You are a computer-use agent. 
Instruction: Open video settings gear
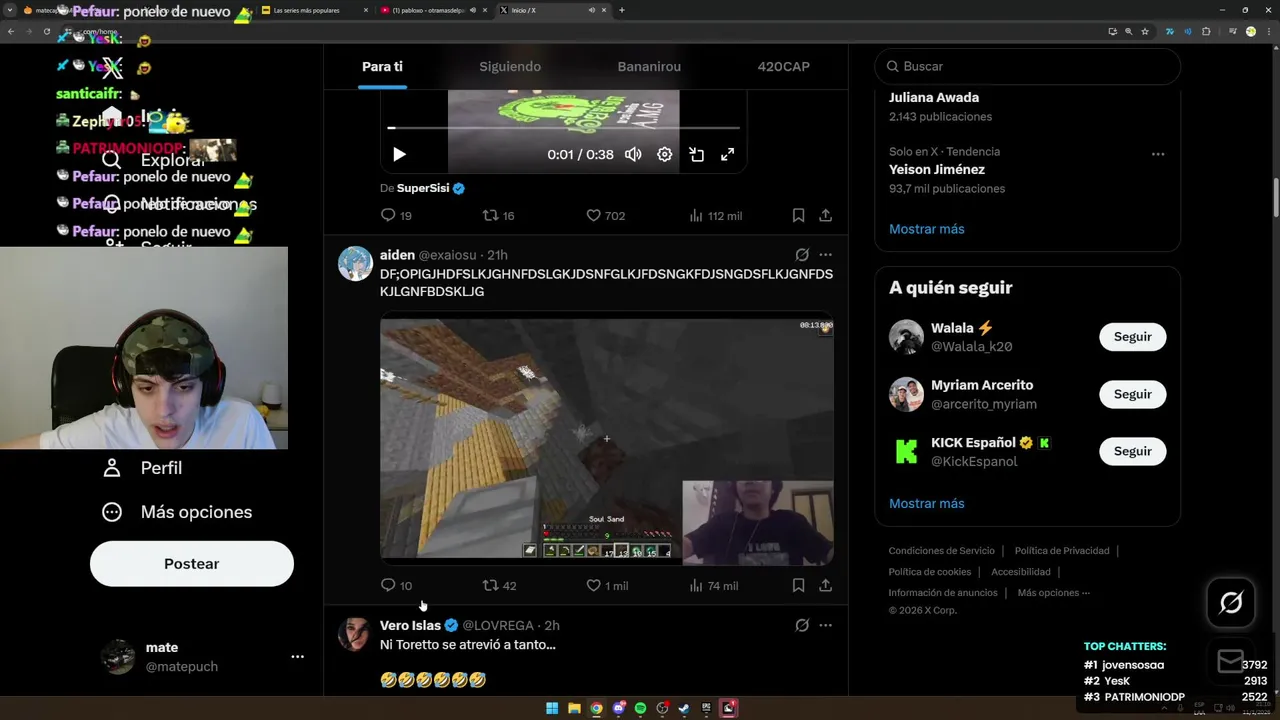pos(664,154)
